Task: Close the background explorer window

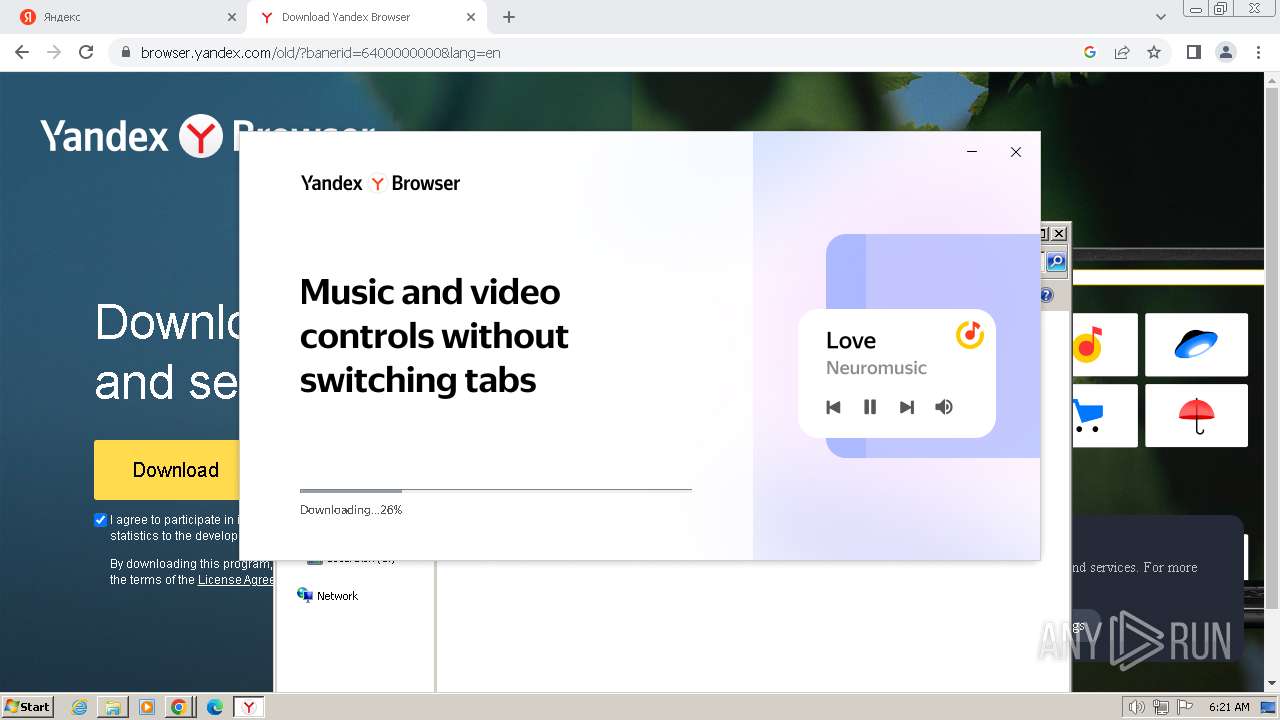Action: [1059, 233]
